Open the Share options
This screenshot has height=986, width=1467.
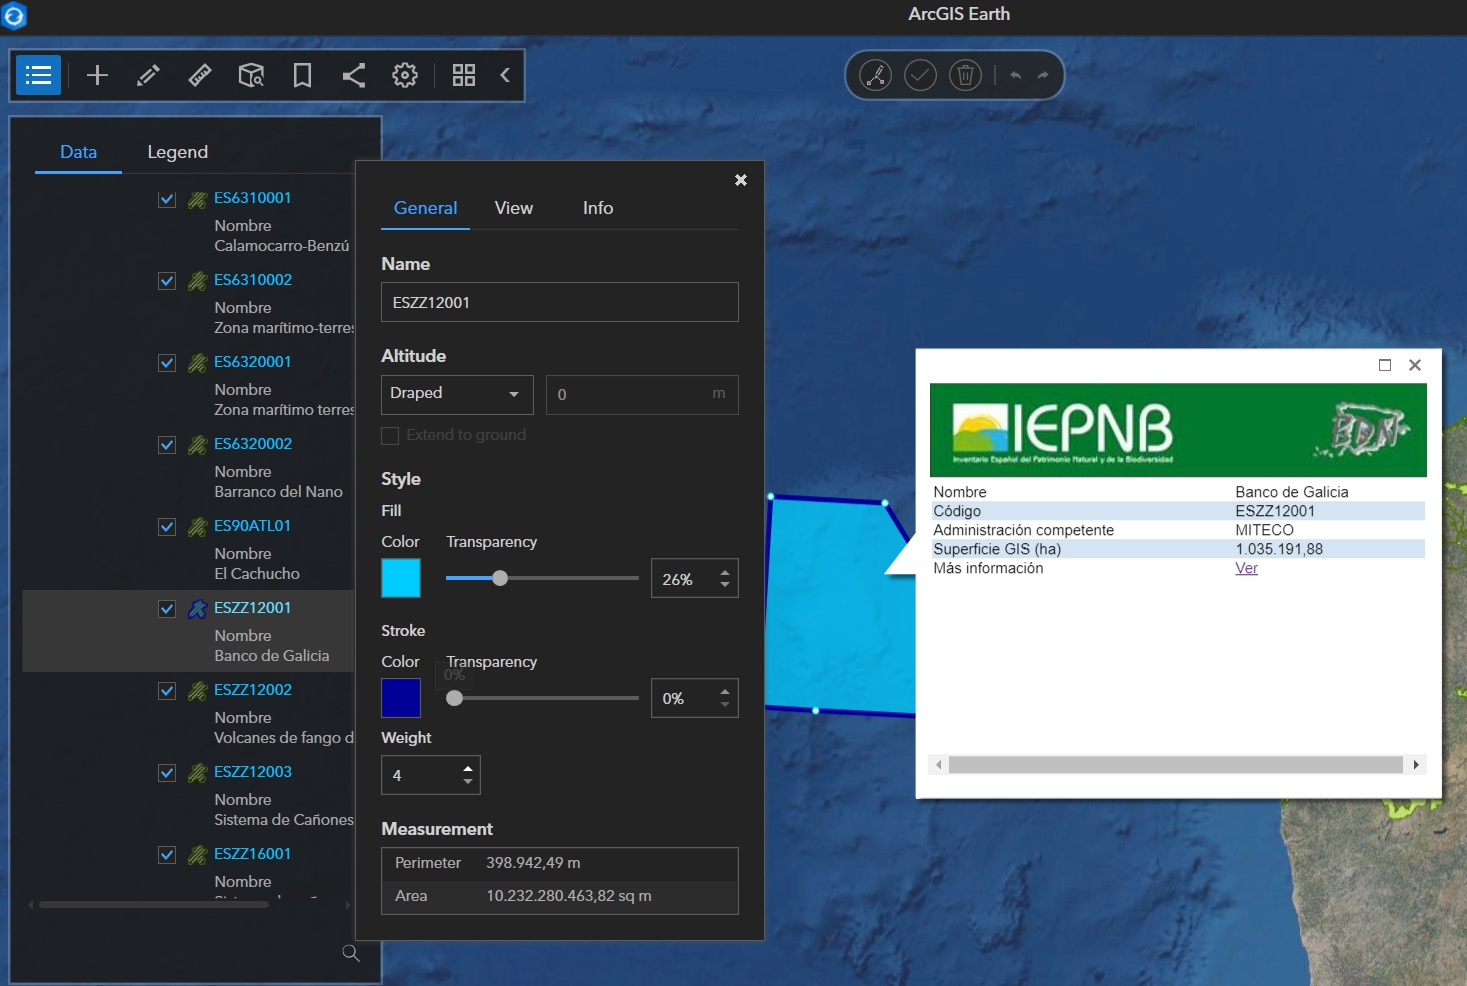[x=353, y=75]
